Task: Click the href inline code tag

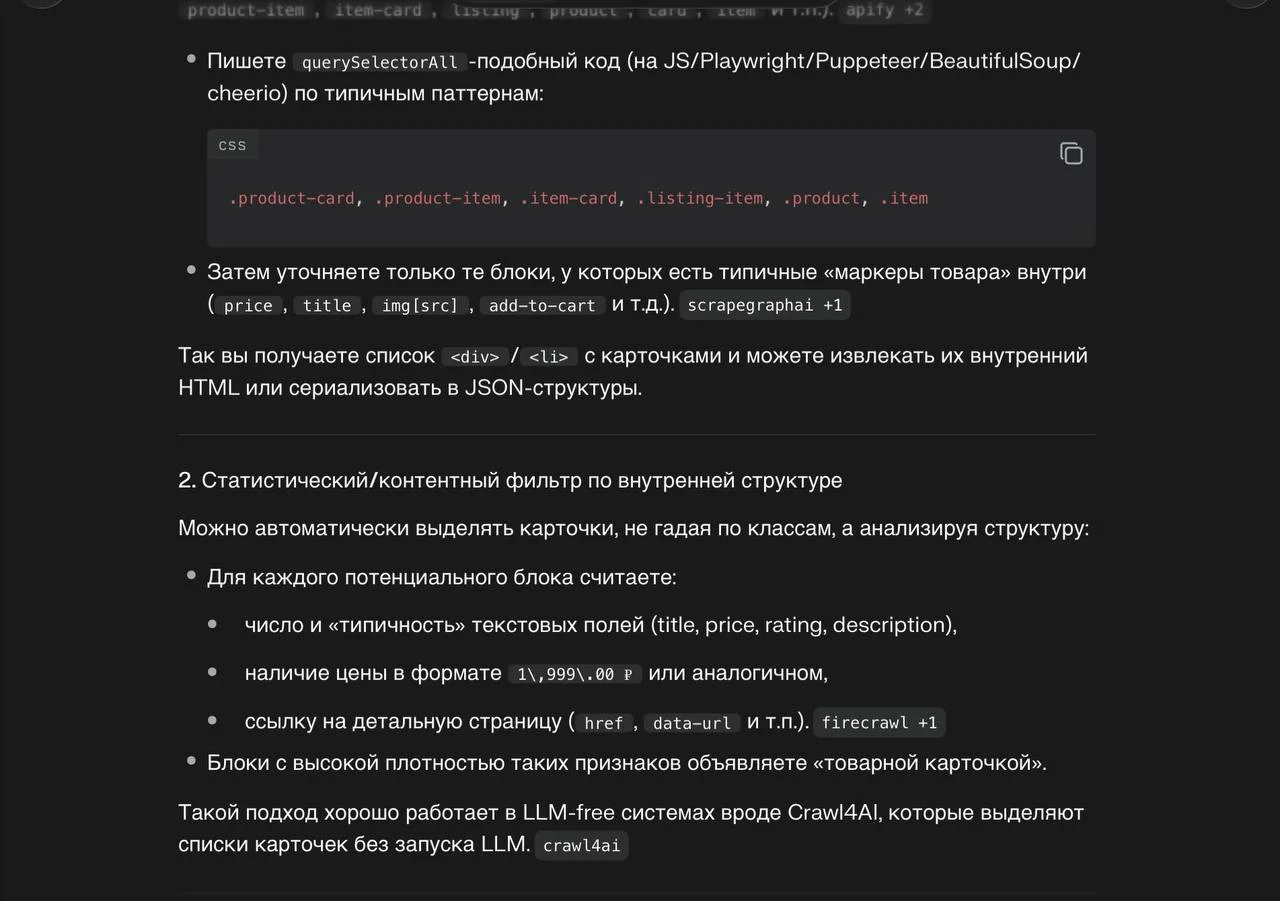Action: [603, 723]
